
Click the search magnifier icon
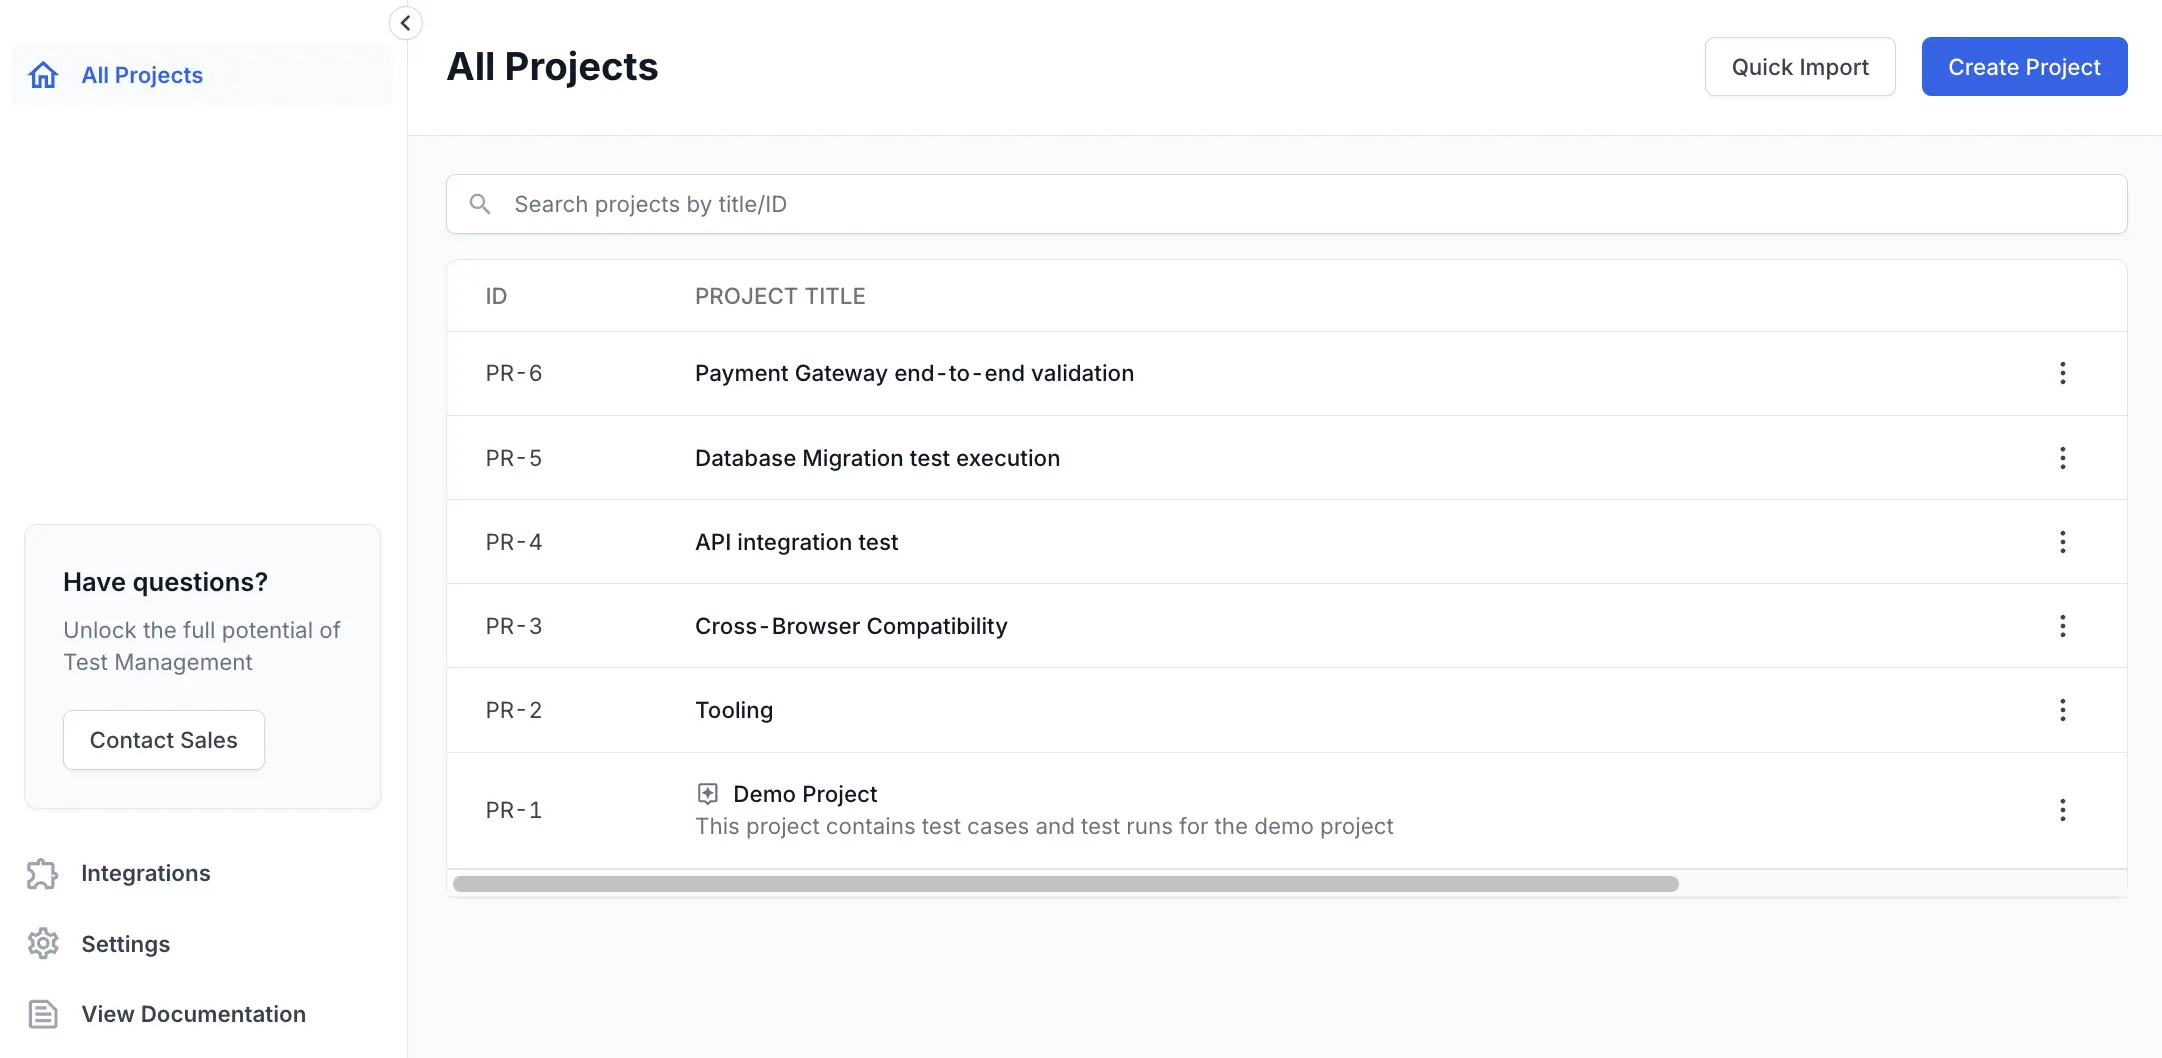click(x=480, y=204)
